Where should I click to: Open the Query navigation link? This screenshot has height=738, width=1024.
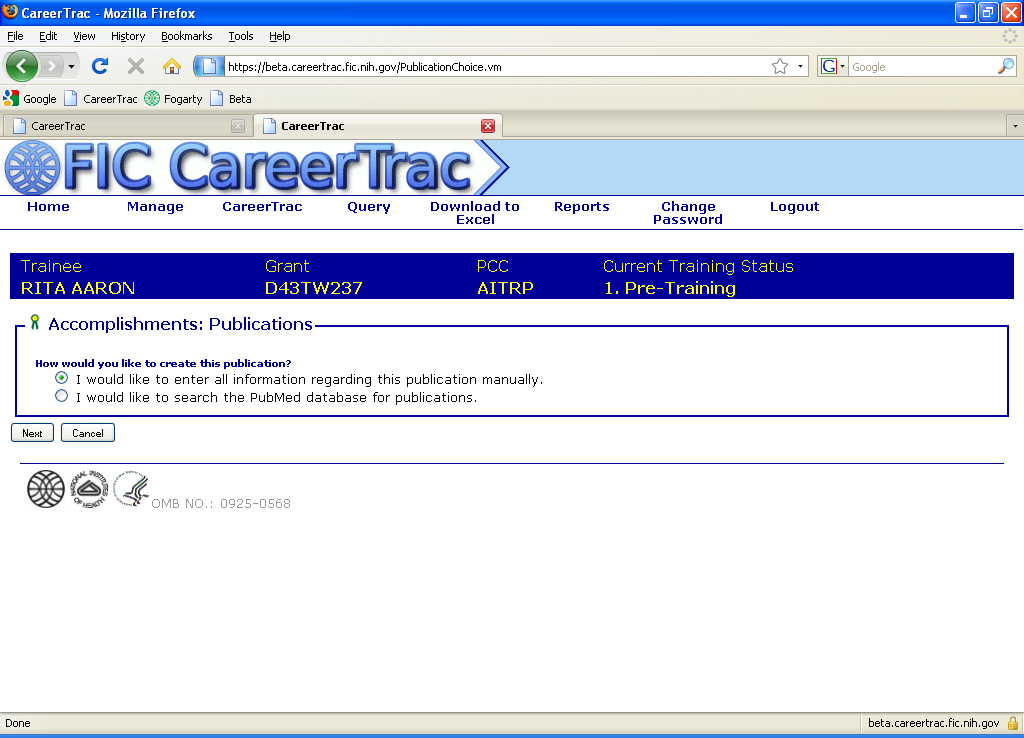click(x=368, y=206)
